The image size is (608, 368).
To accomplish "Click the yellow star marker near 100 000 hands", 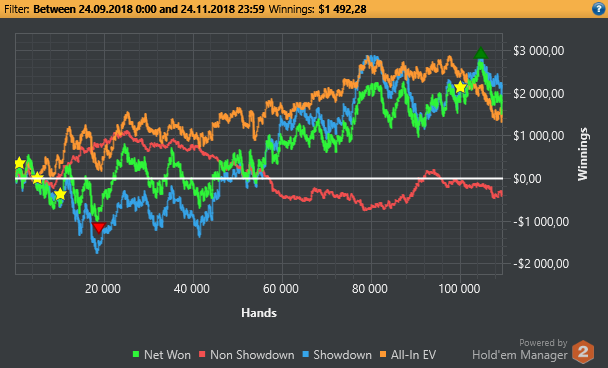I will point(460,87).
